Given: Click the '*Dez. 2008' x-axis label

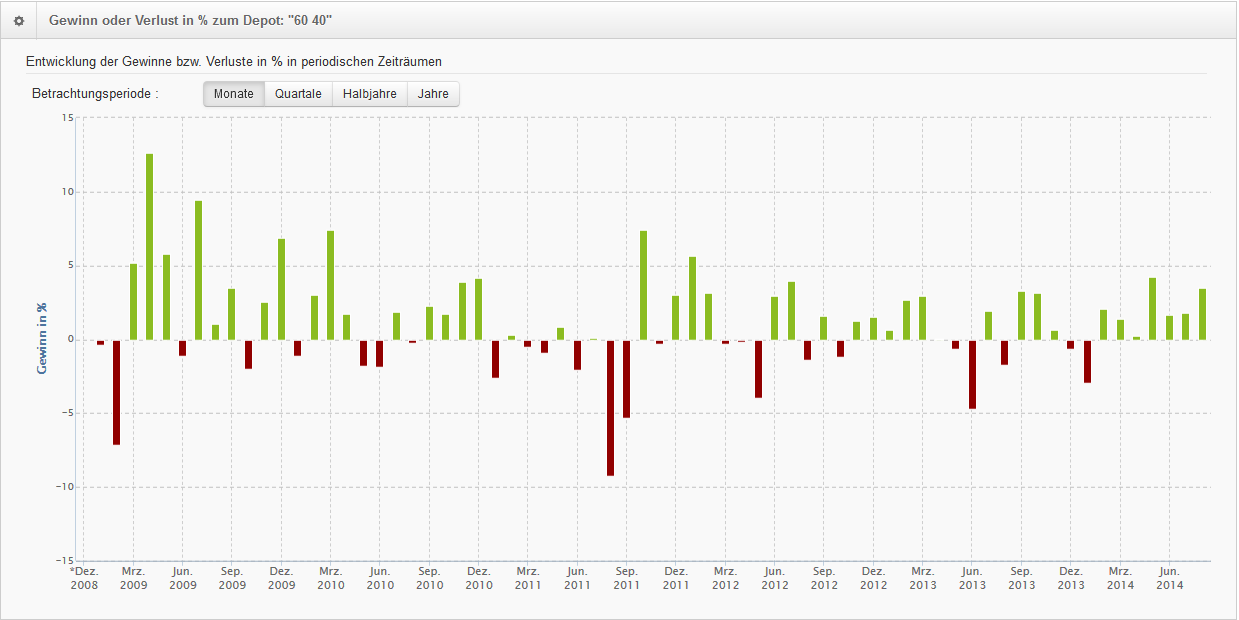Looking at the screenshot, I should point(84,578).
